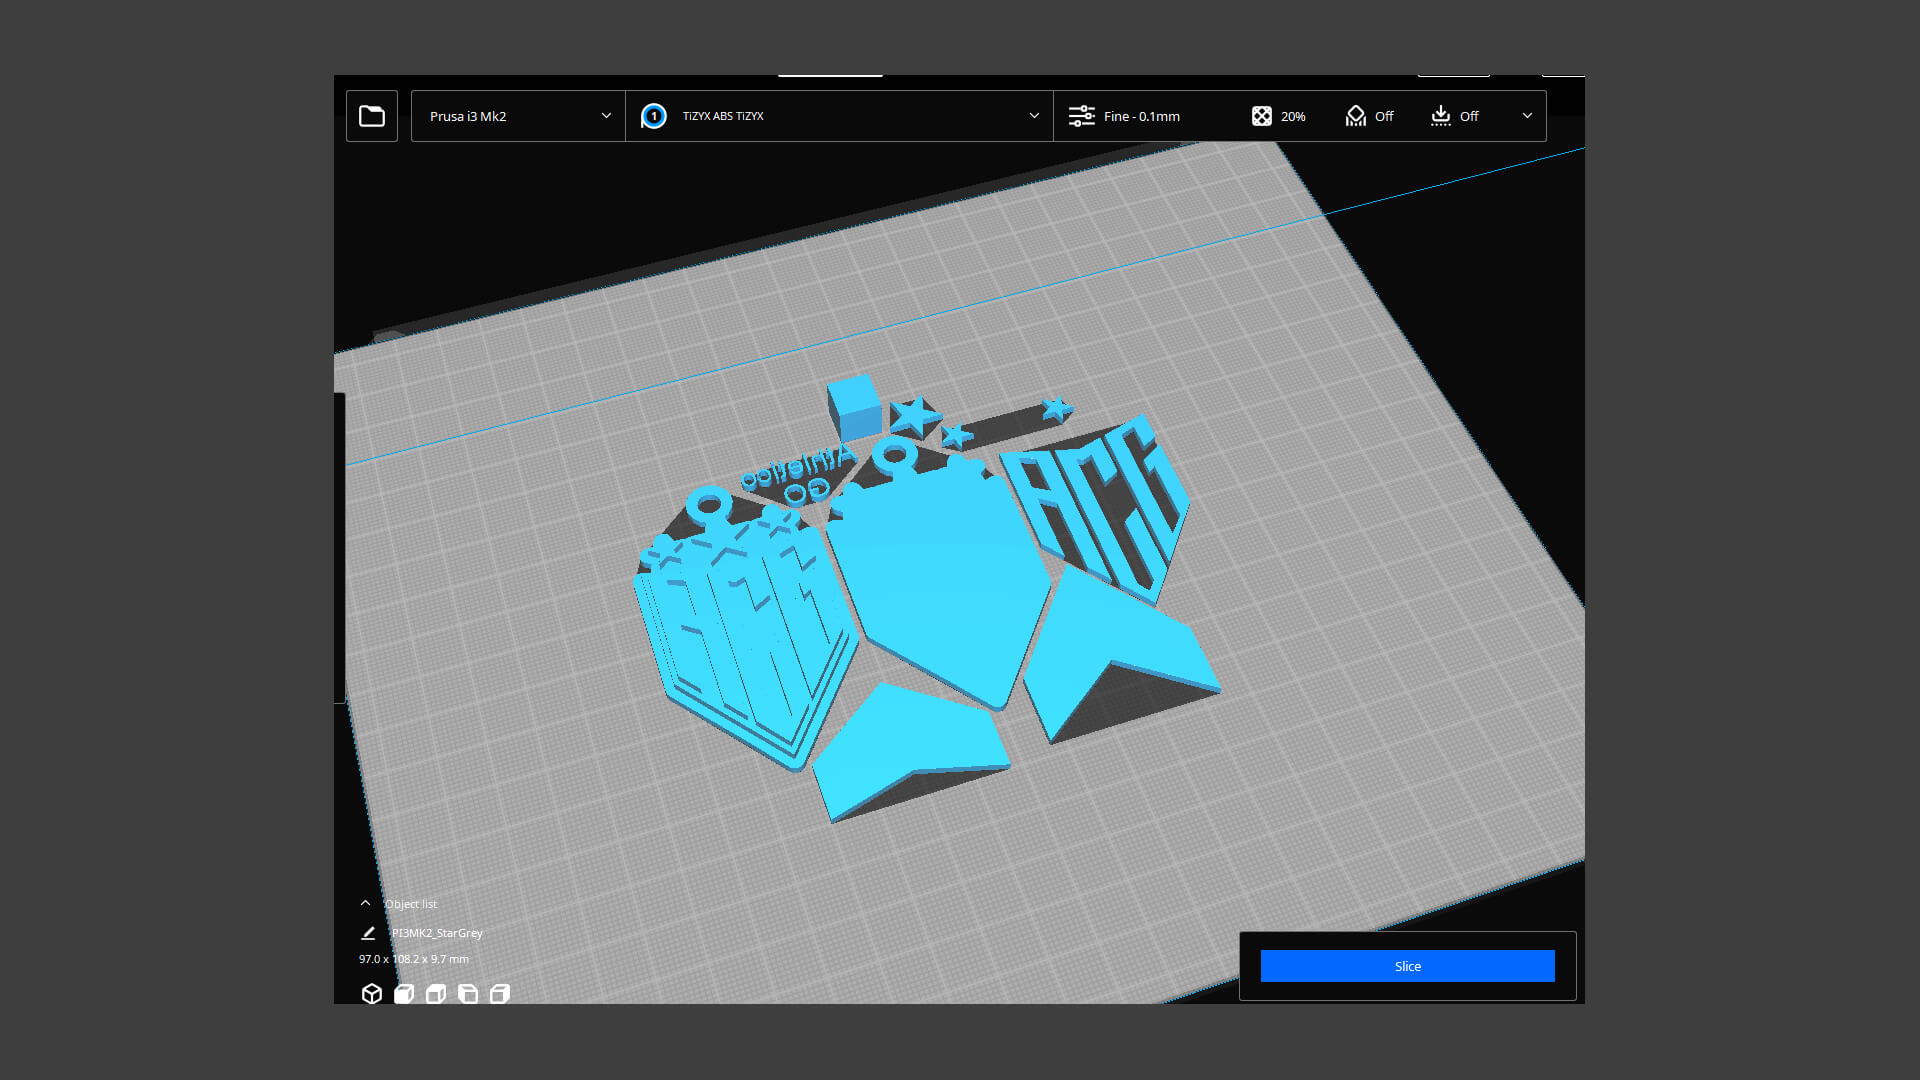Open file with the folder icon
Screen dimensions: 1920x1080
pyautogui.click(x=372, y=116)
